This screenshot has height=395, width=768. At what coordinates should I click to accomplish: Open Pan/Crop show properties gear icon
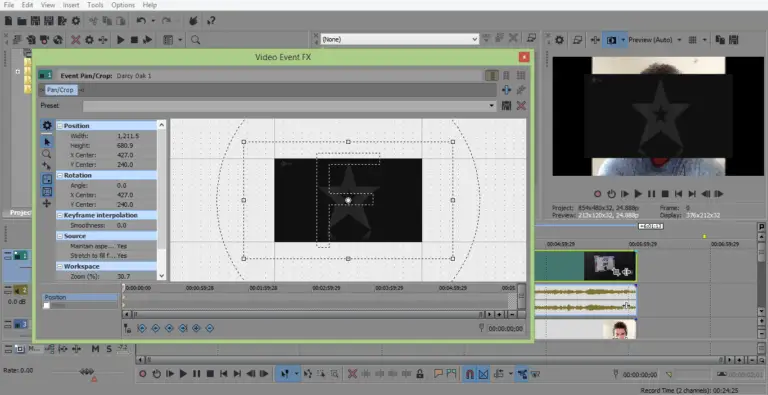[x=47, y=125]
